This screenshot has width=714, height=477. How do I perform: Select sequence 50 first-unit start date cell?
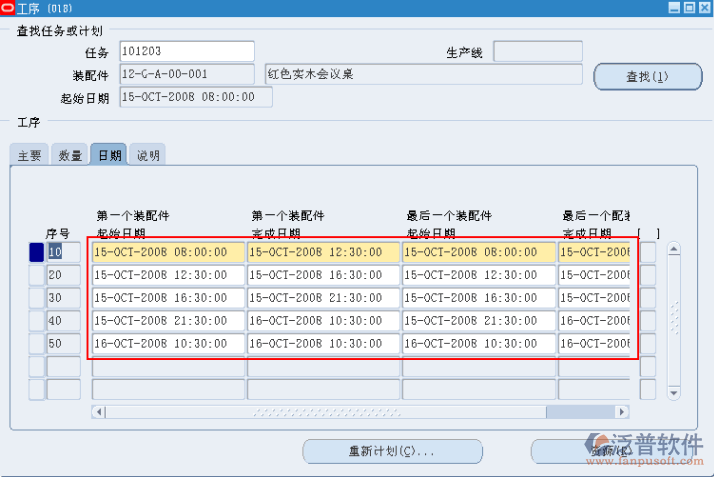[168, 344]
